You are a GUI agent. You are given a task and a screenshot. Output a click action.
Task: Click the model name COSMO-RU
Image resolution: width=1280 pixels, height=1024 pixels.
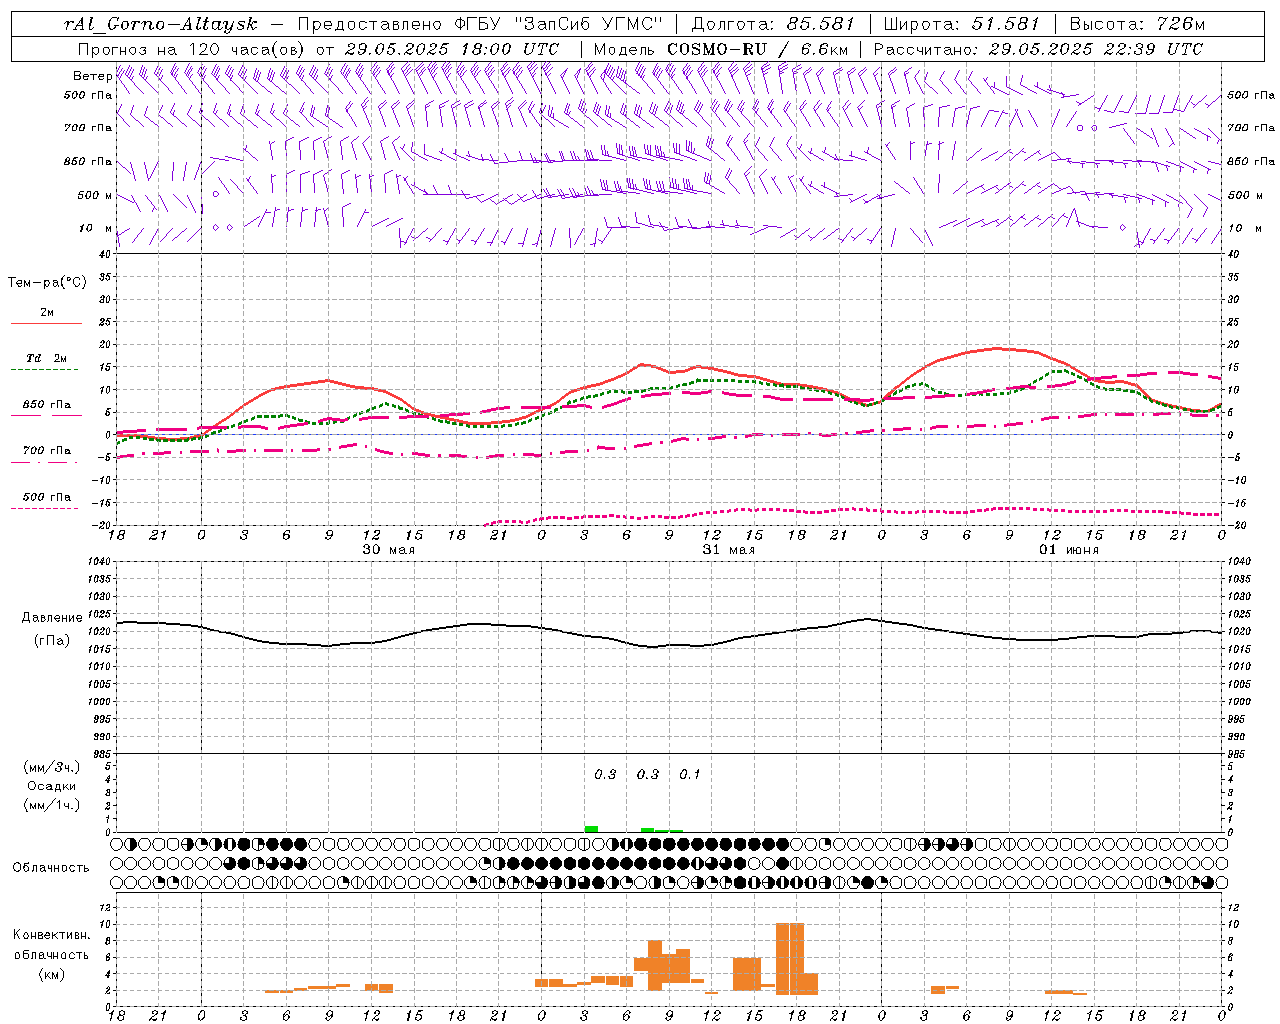pos(717,49)
